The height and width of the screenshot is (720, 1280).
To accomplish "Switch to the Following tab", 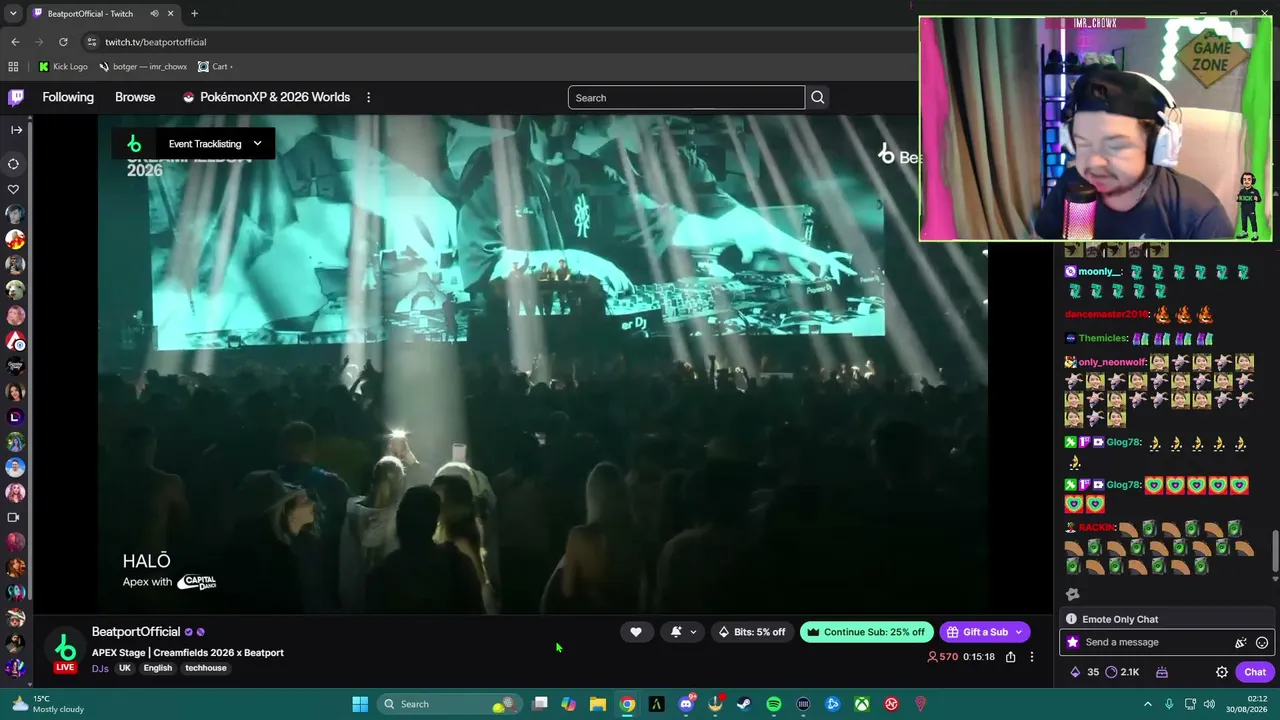I will pyautogui.click(x=68, y=97).
